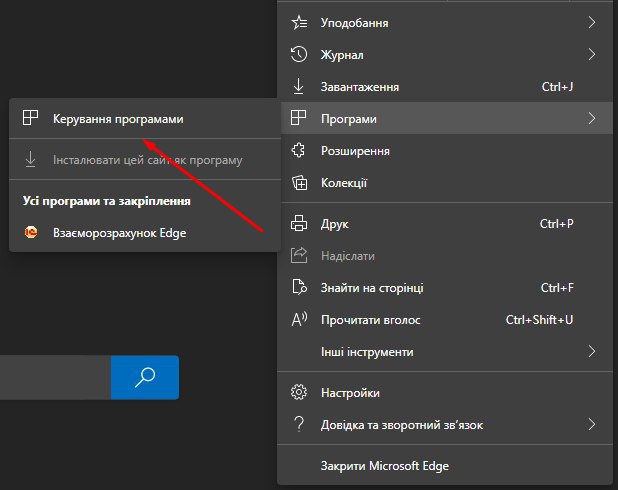Click the apps grid icon next to Програми
This screenshot has height=490, width=618.
(x=298, y=118)
